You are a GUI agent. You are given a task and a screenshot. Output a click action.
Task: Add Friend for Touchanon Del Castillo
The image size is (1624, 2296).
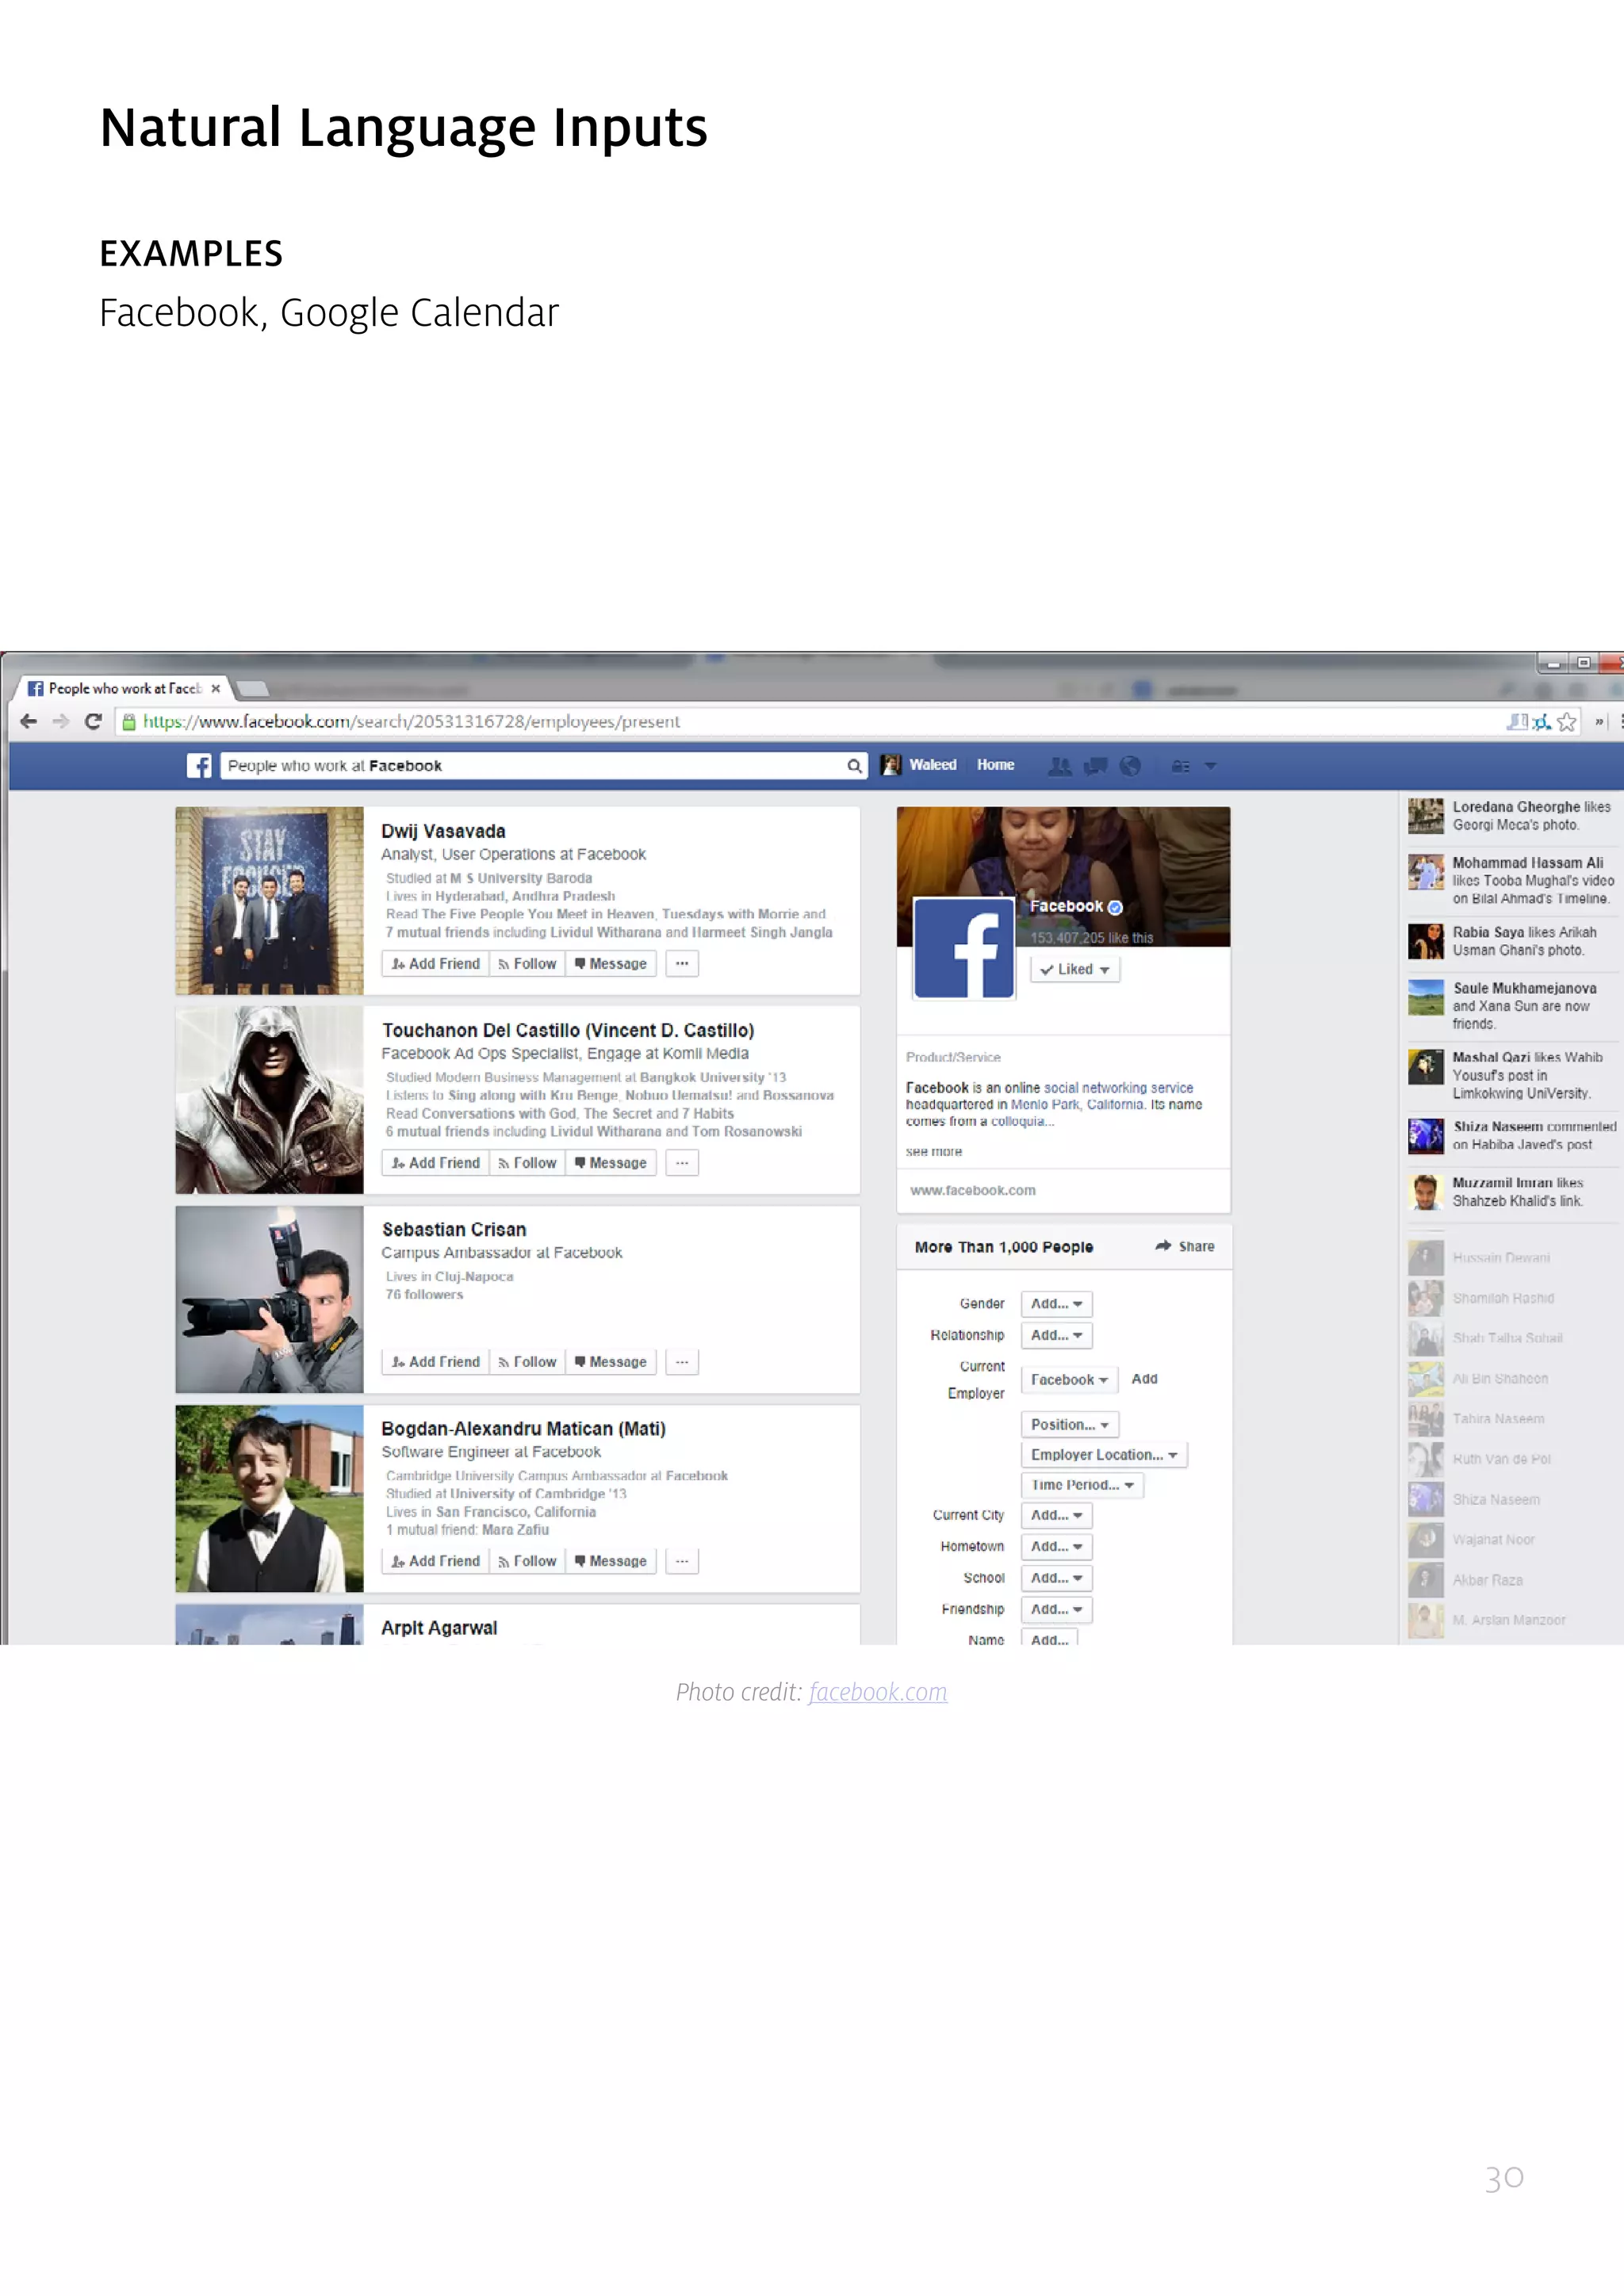[435, 1163]
